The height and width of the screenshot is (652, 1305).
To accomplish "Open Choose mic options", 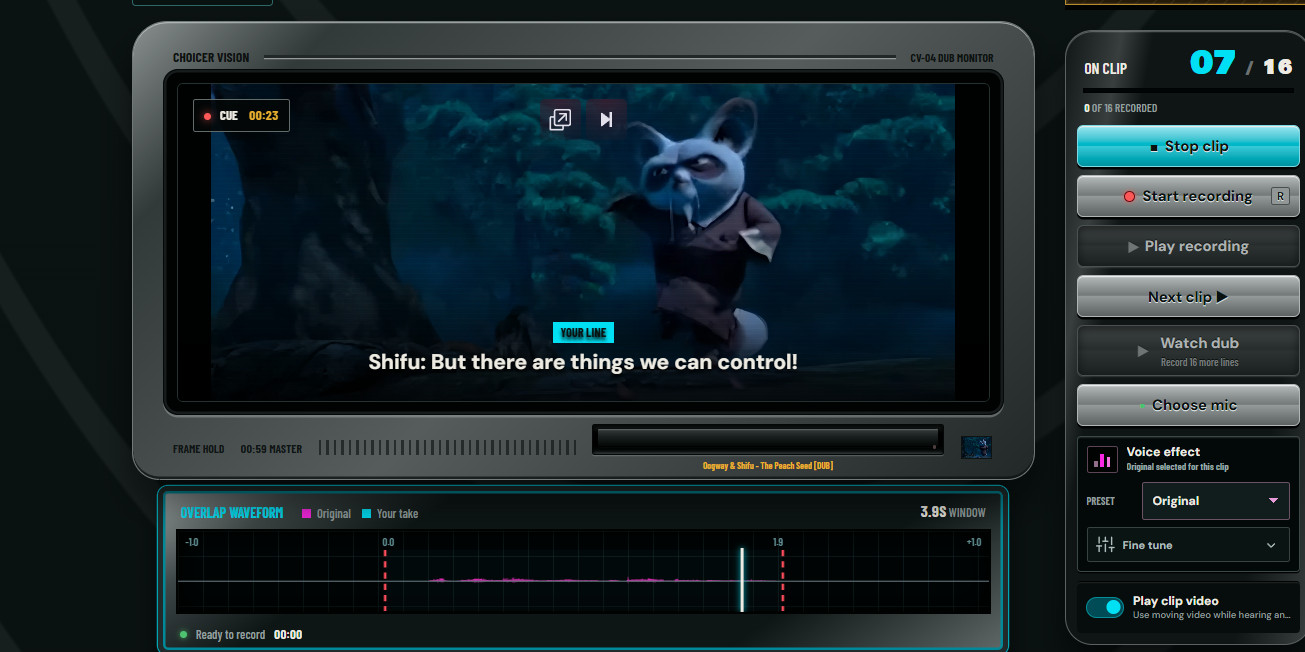I will (x=1188, y=405).
